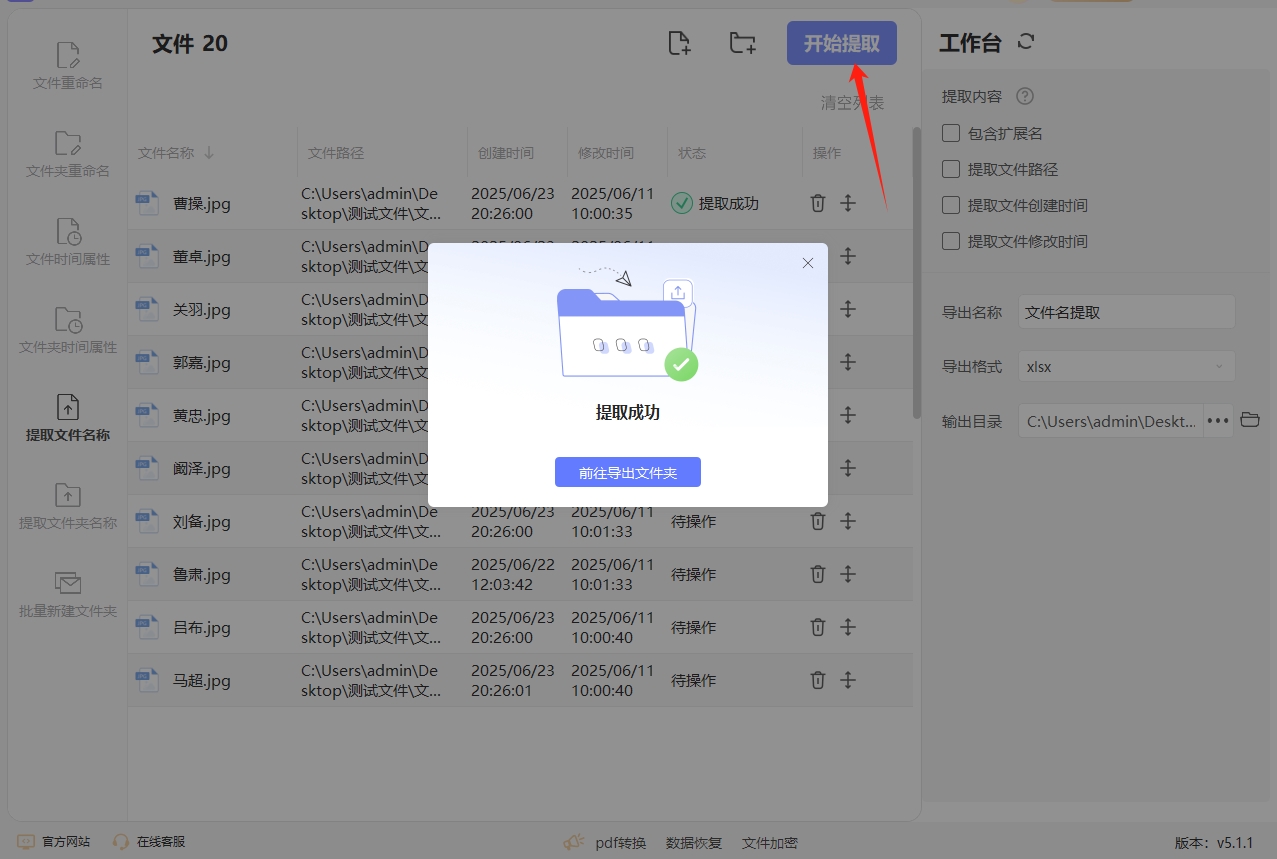Delete the 鲁肃.jpg row with trash icon
1277x859 pixels.
coord(818,574)
